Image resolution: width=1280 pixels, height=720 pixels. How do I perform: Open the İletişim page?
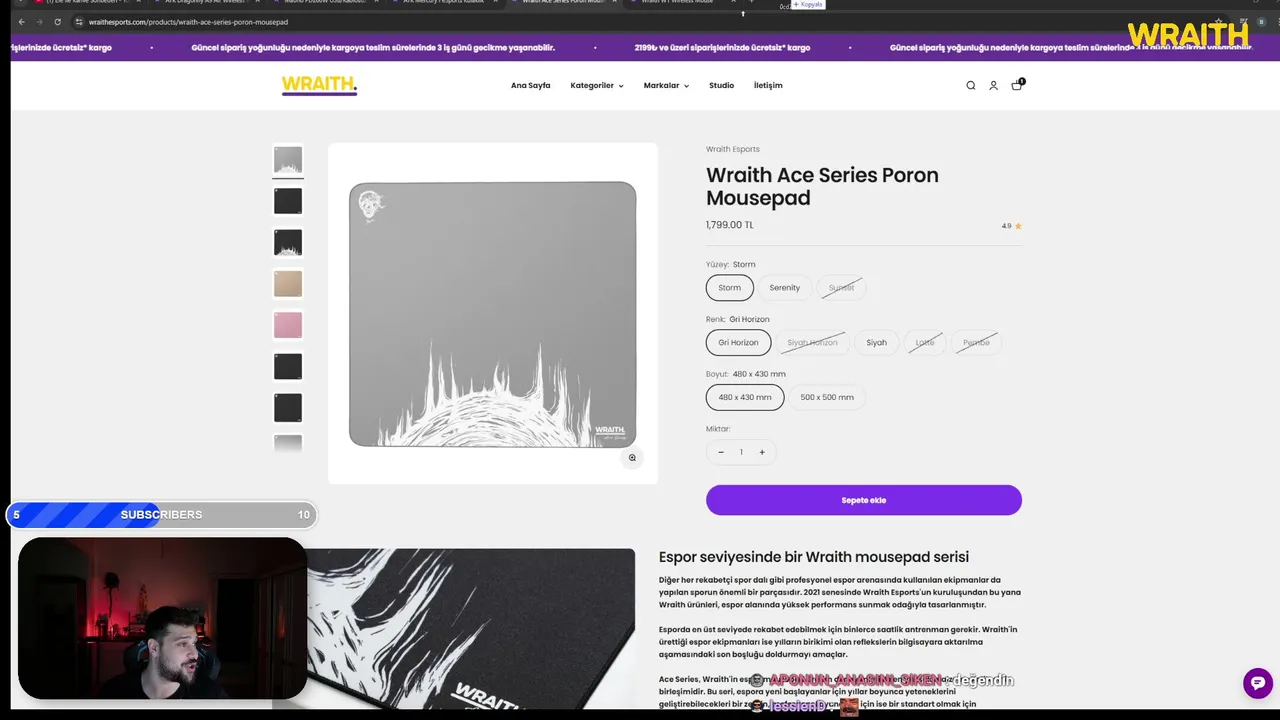(768, 86)
